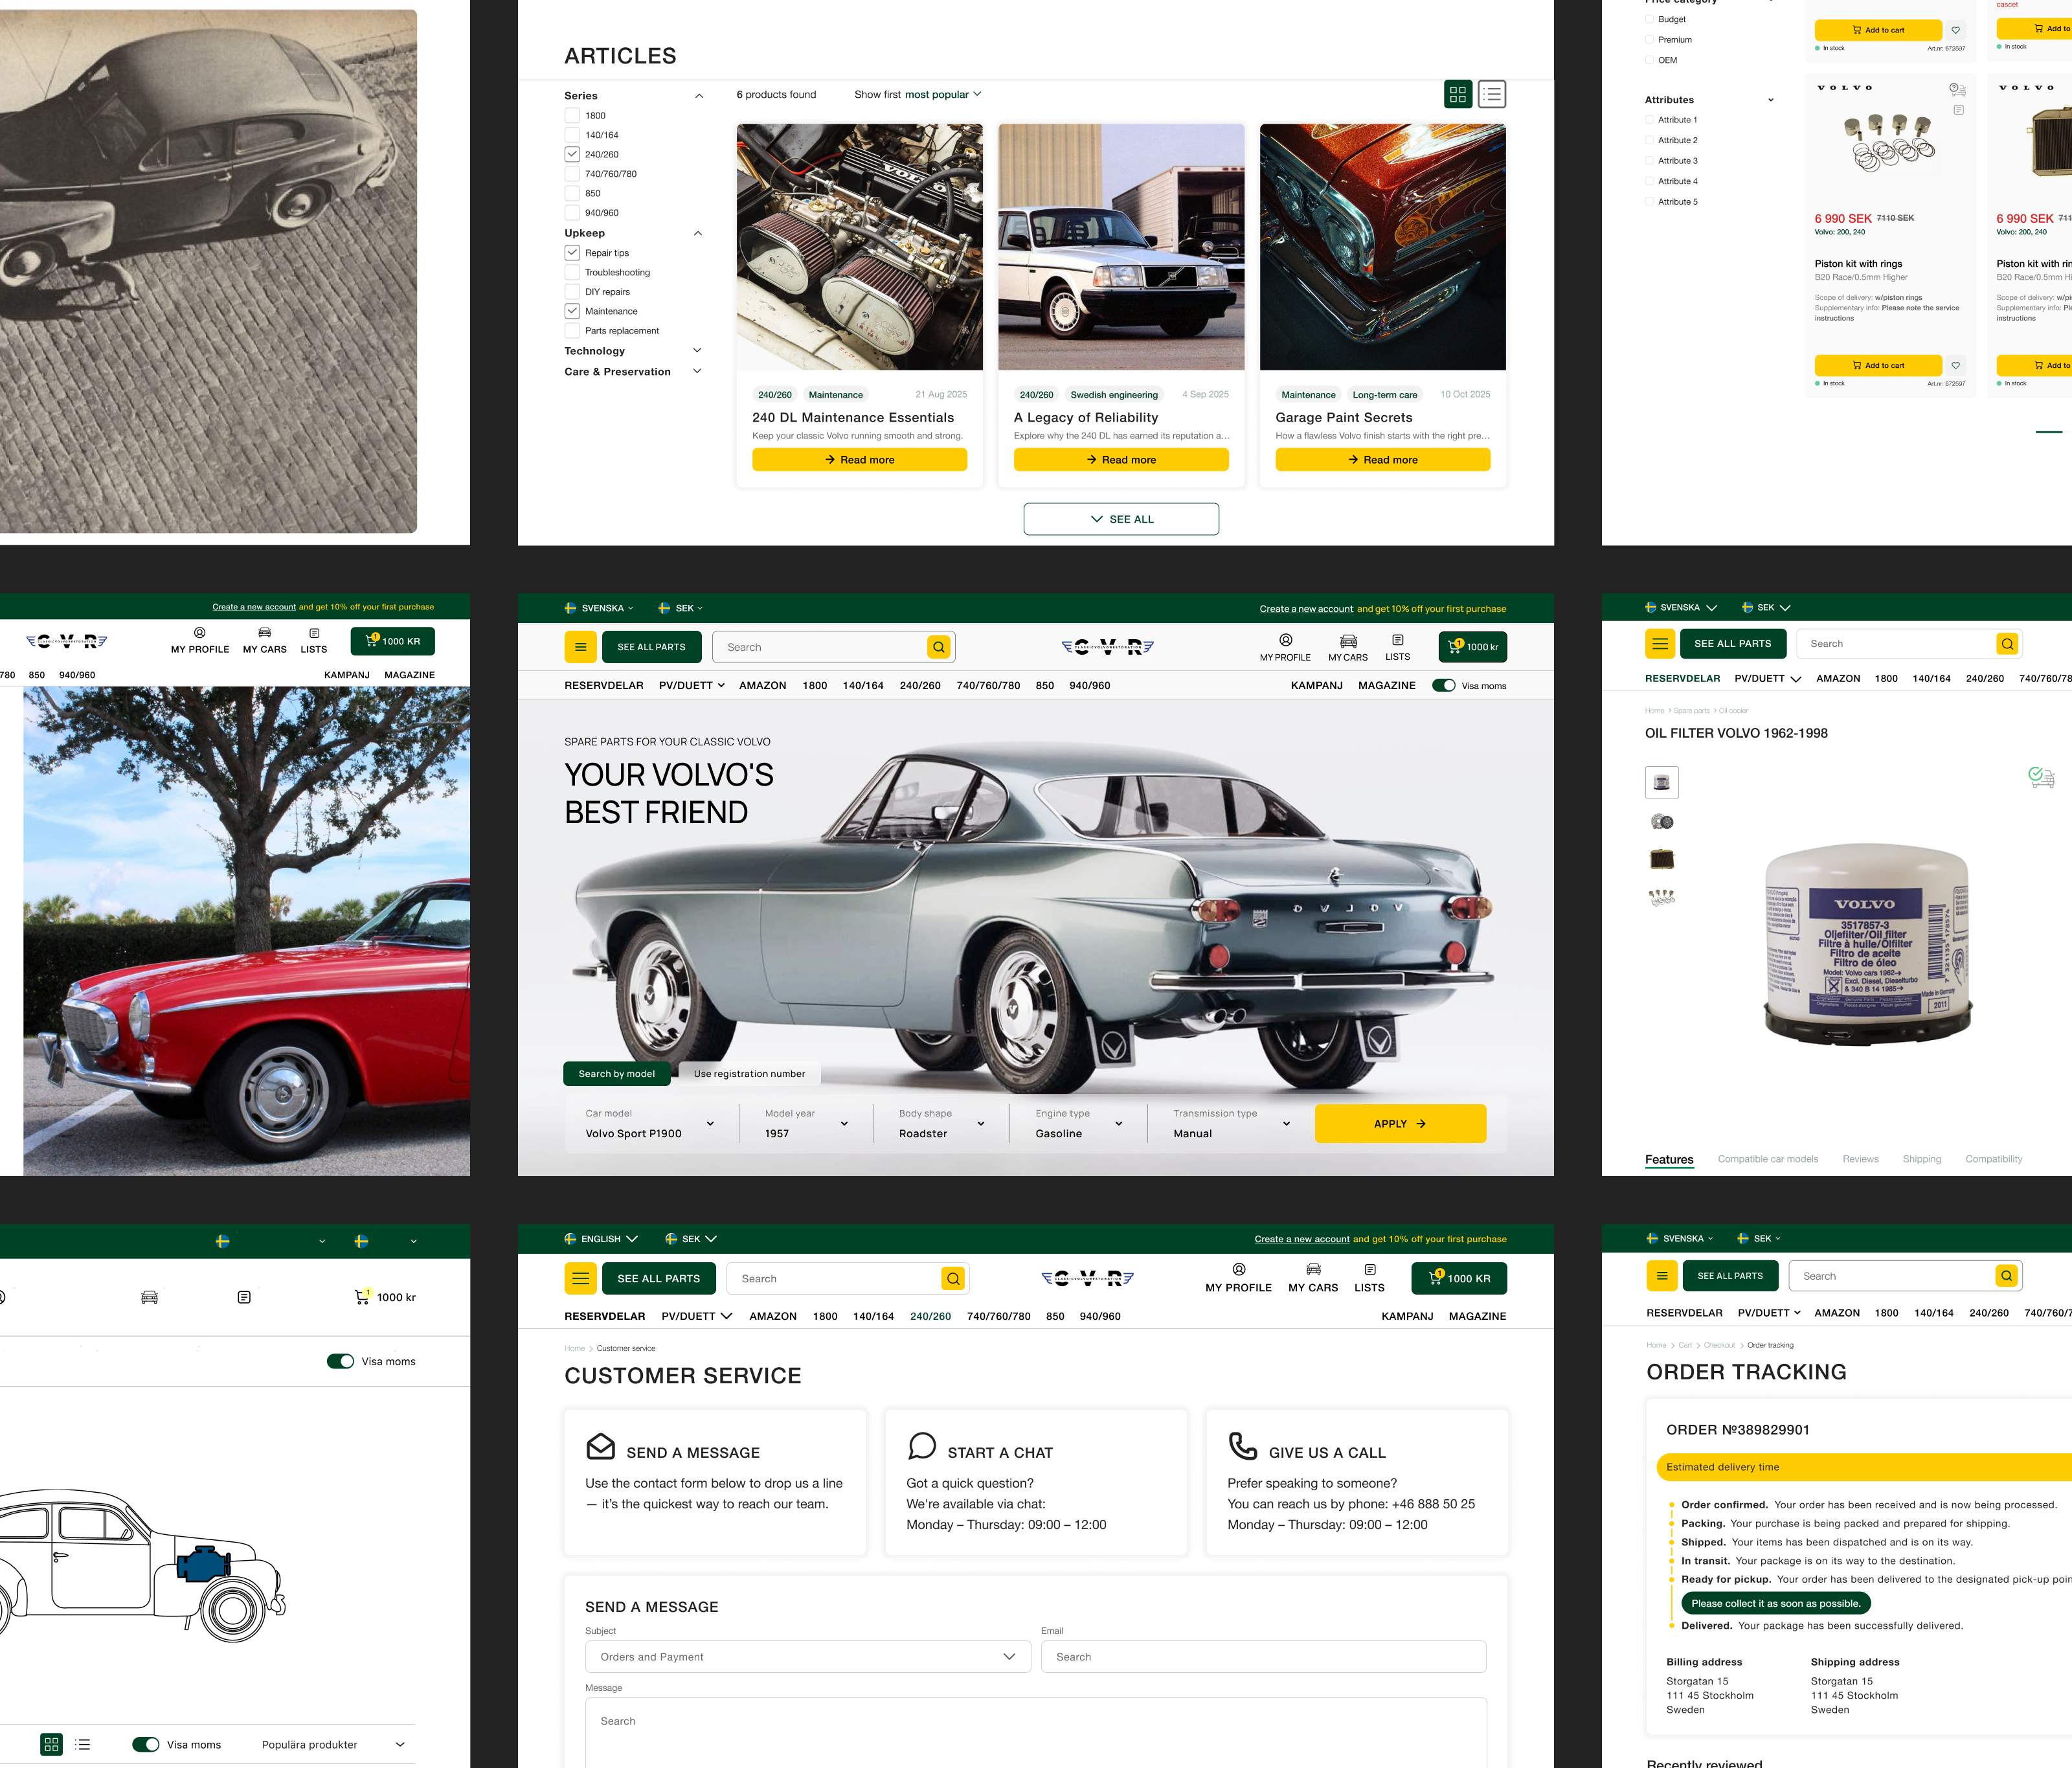Click car question icon on Piston kit card

coord(1958,89)
